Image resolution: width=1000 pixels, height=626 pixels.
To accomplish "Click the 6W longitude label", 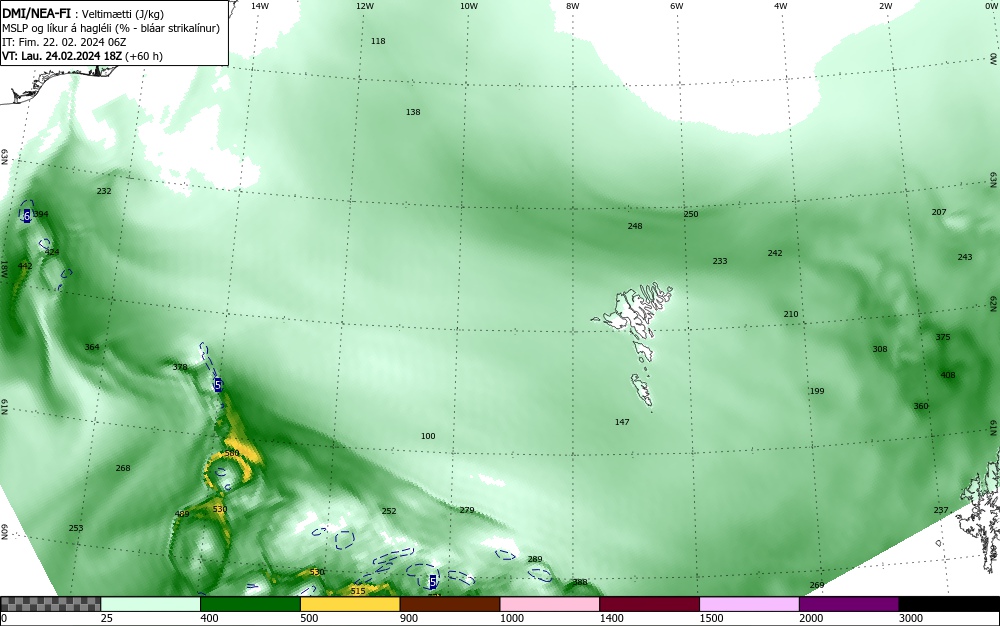I will (x=677, y=6).
